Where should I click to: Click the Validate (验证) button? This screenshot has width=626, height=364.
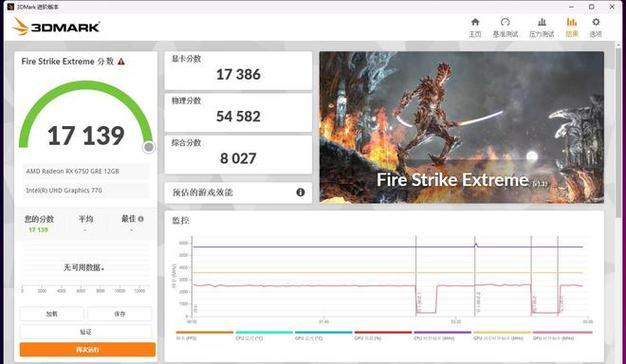coord(86,331)
